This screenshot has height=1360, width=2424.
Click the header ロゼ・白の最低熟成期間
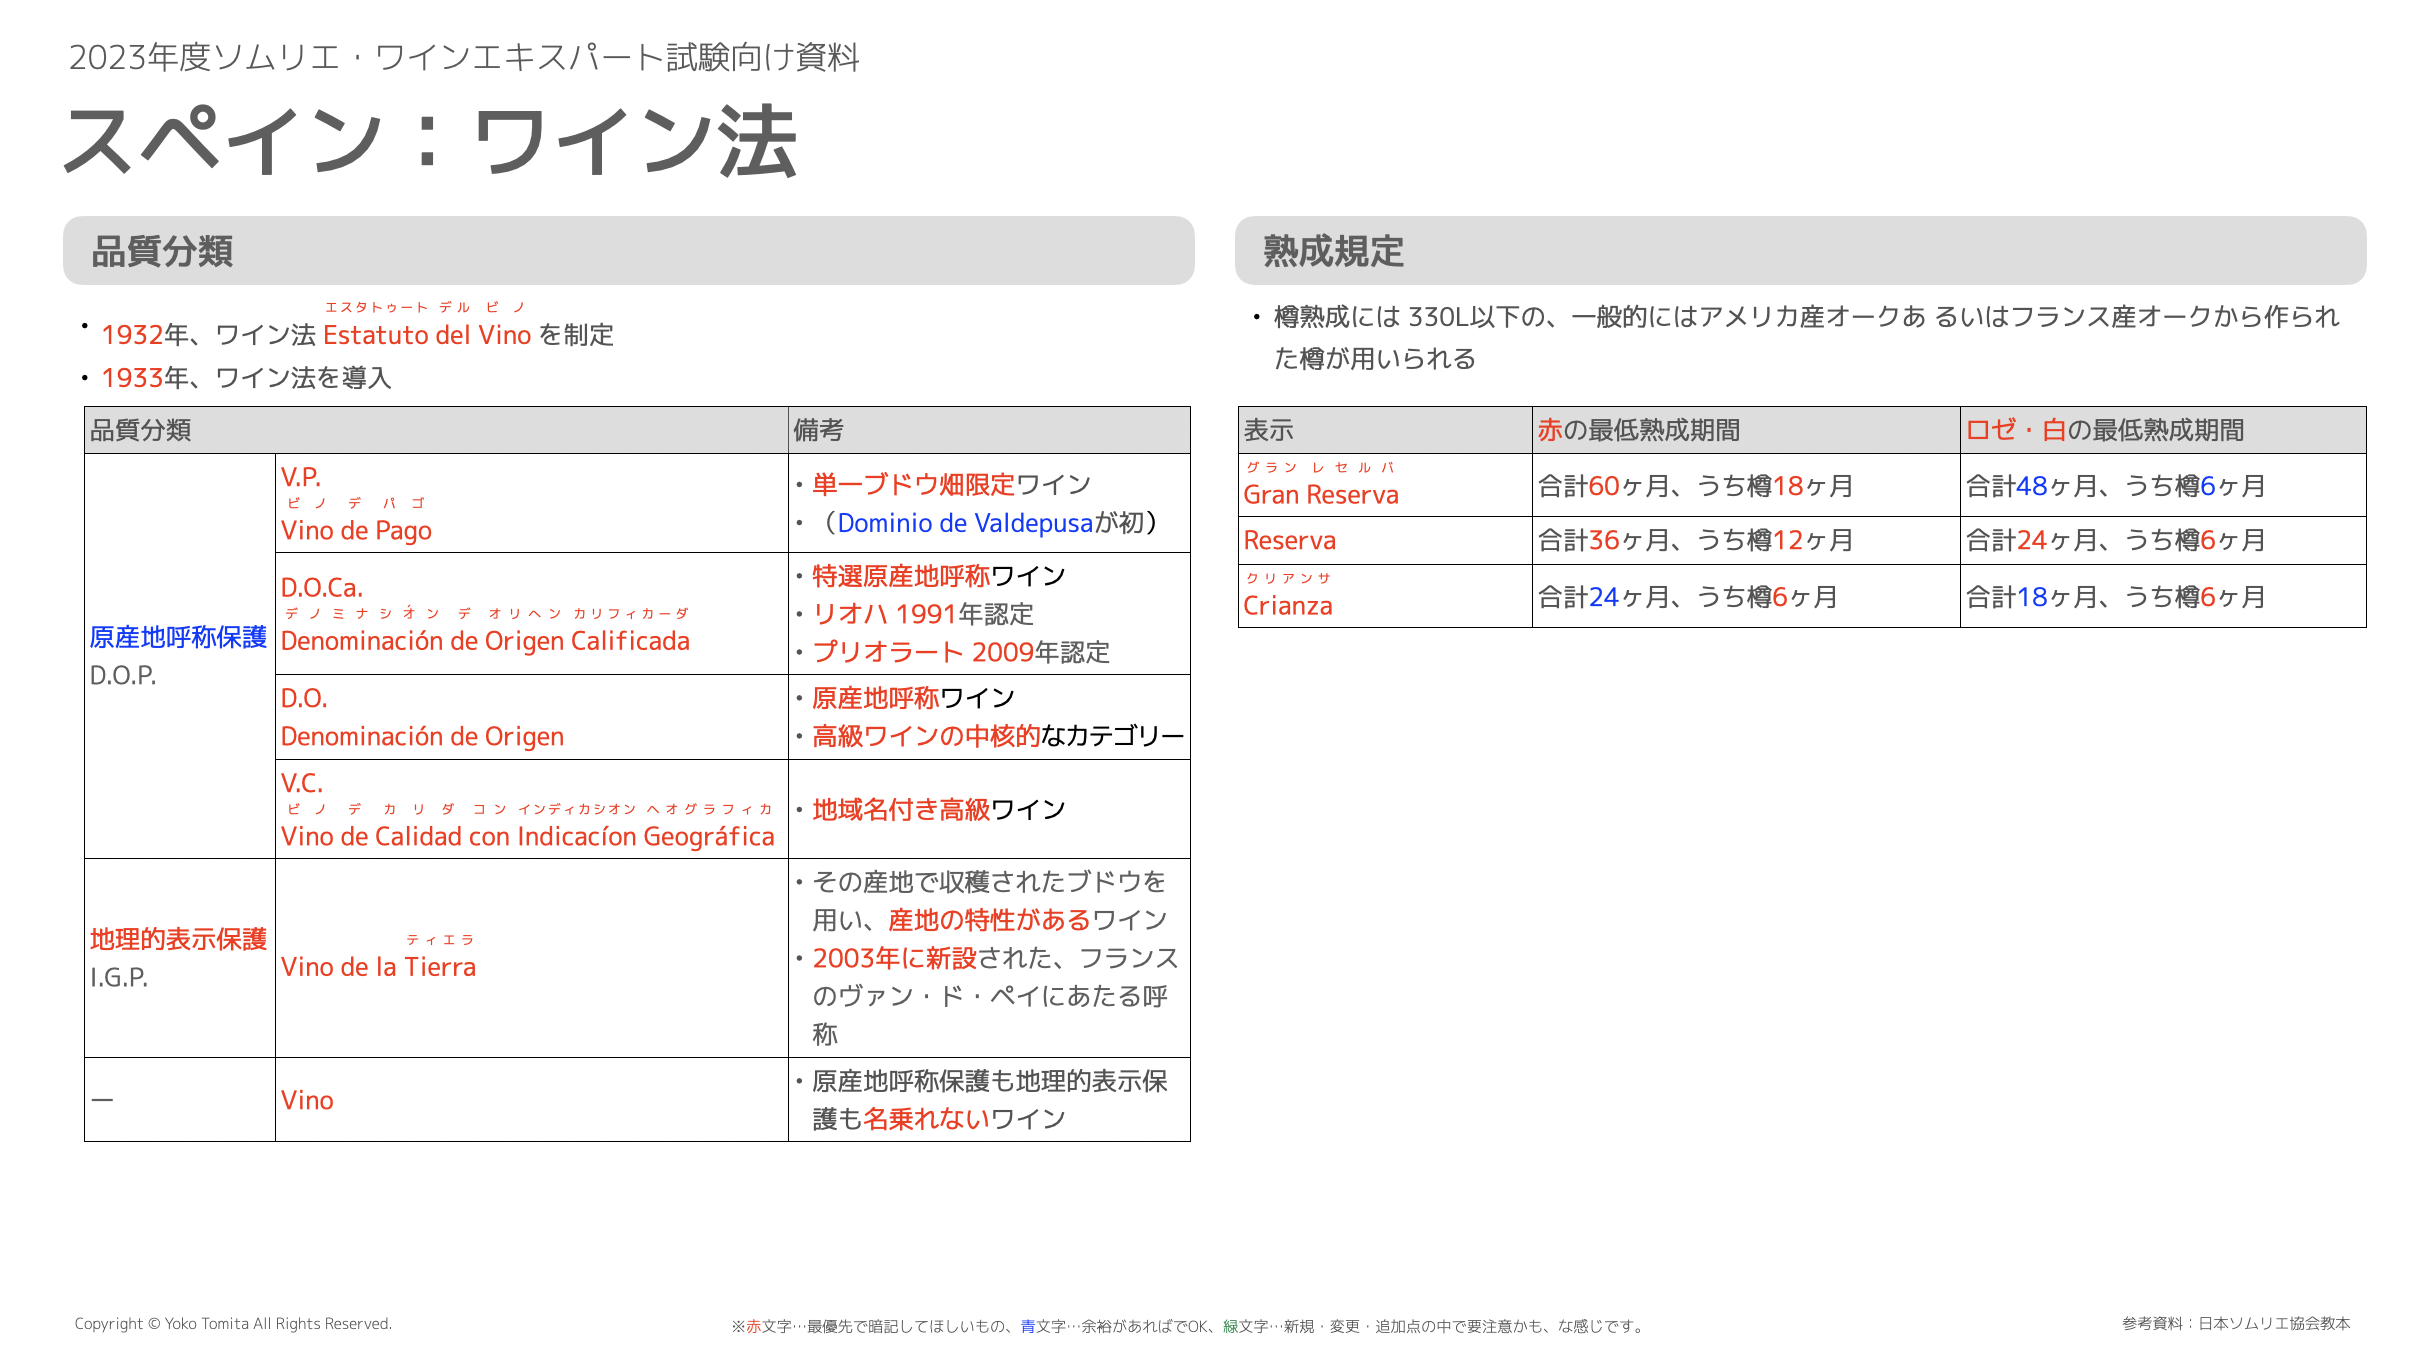tap(2162, 430)
